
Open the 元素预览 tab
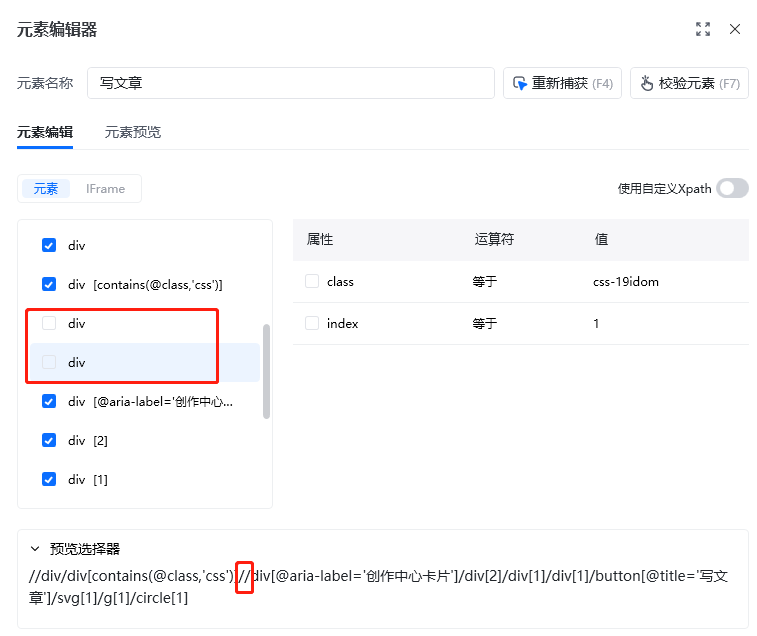pyautogui.click(x=133, y=132)
